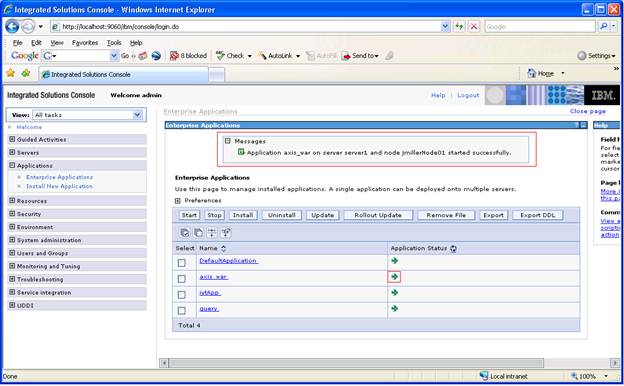The width and height of the screenshot is (624, 386).
Task: Click the 8 blocked popup blocker icon
Action: tap(188, 56)
